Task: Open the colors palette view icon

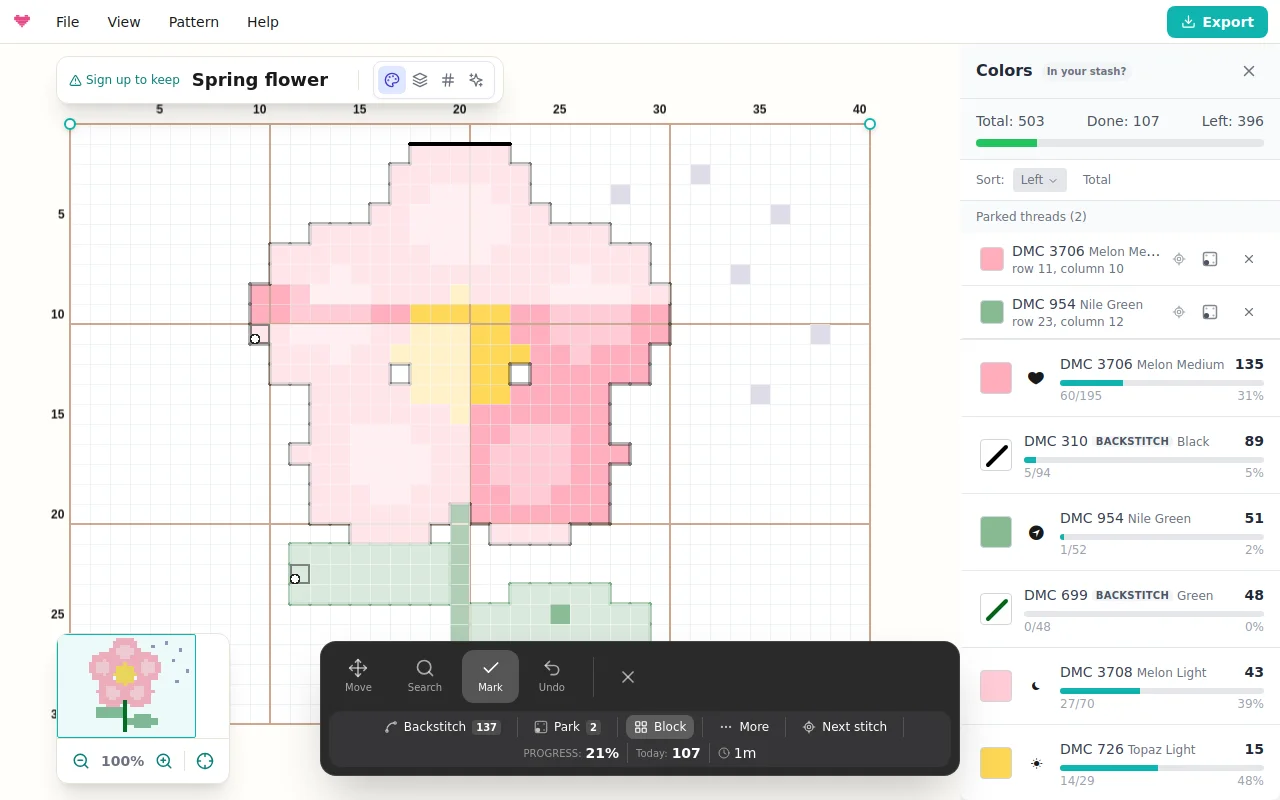Action: (392, 80)
